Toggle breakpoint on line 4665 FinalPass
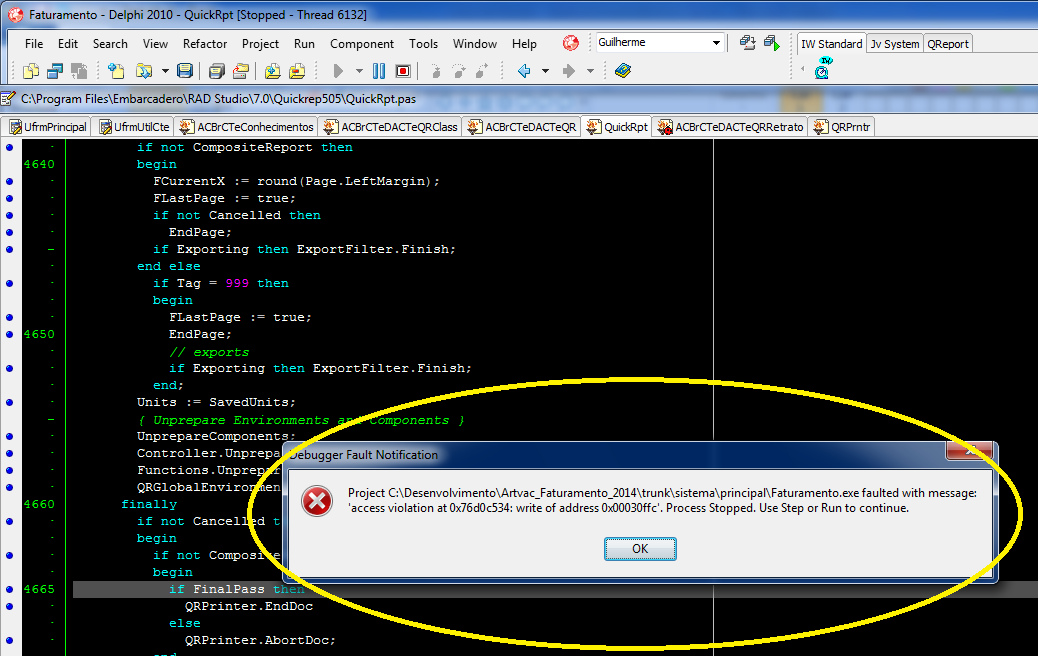1038x656 pixels. 9,589
